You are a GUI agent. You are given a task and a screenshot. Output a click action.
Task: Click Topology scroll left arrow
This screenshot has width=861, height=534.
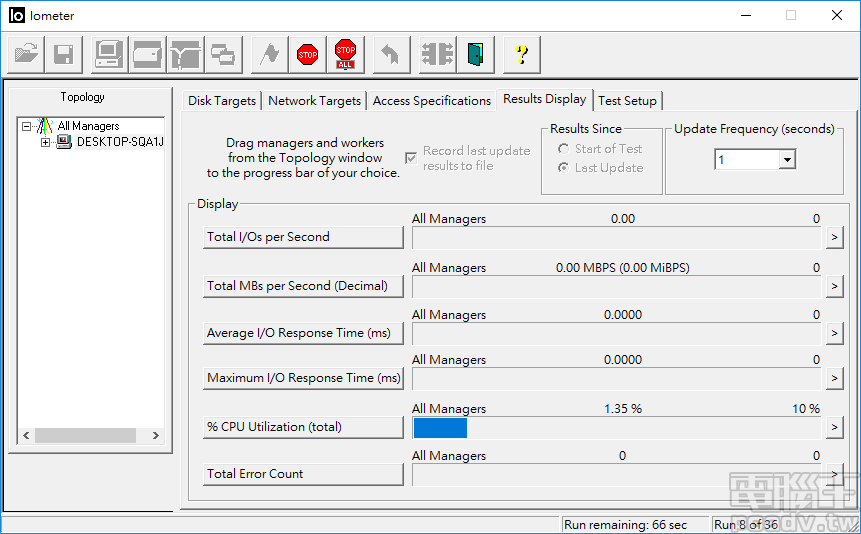(26, 435)
